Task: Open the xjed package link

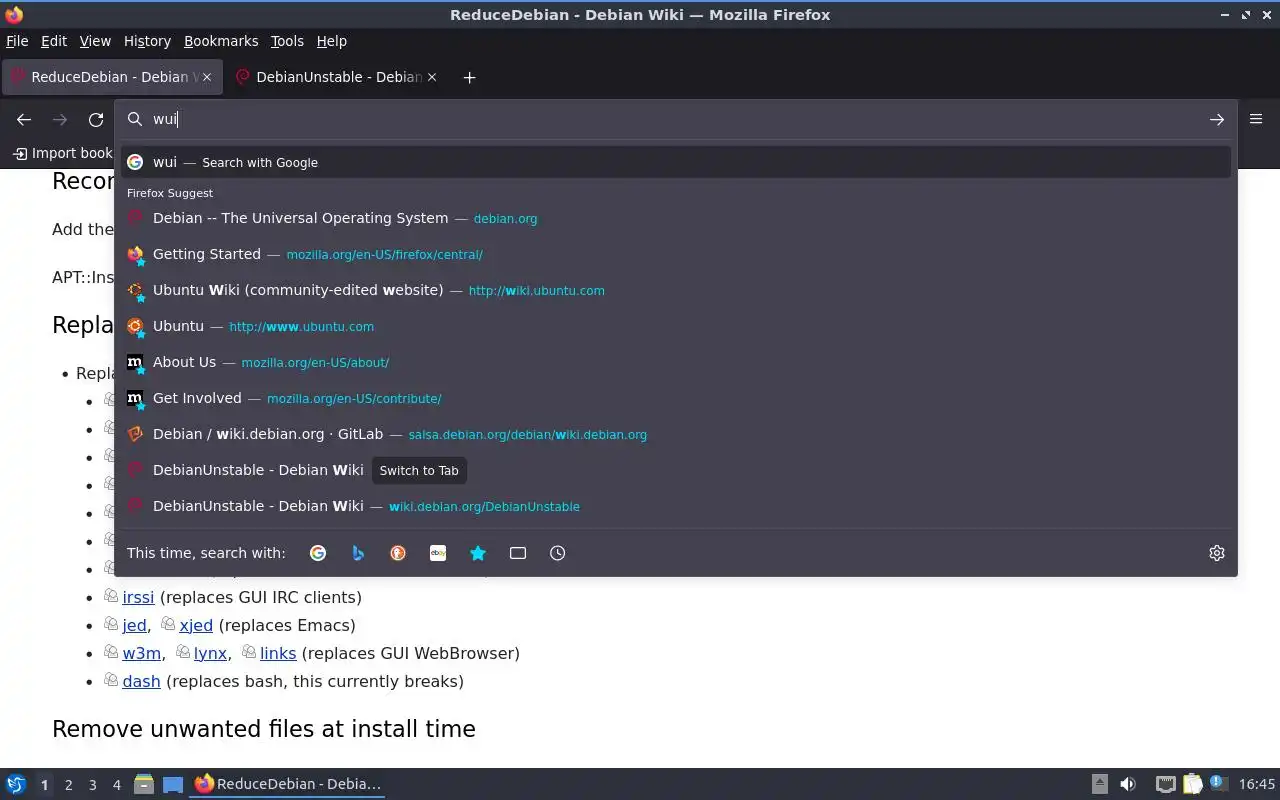Action: point(196,625)
